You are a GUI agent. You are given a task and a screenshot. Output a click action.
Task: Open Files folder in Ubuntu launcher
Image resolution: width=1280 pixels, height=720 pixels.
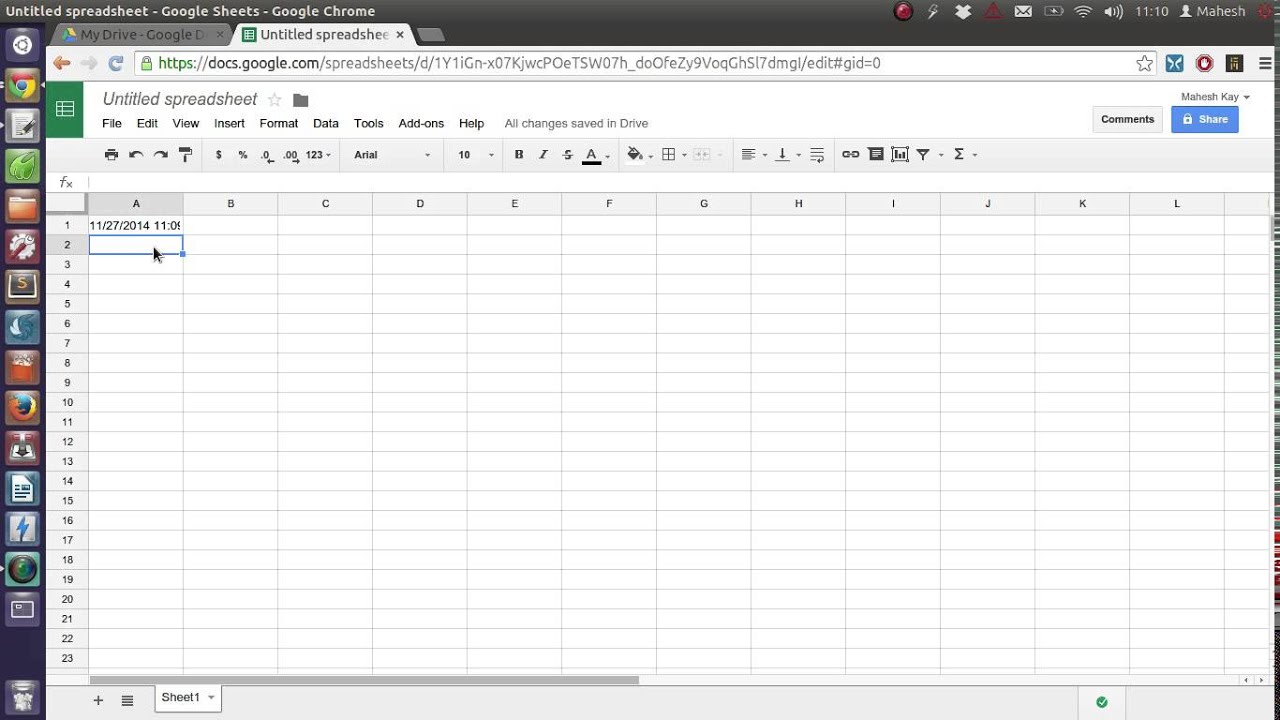pyautogui.click(x=23, y=207)
